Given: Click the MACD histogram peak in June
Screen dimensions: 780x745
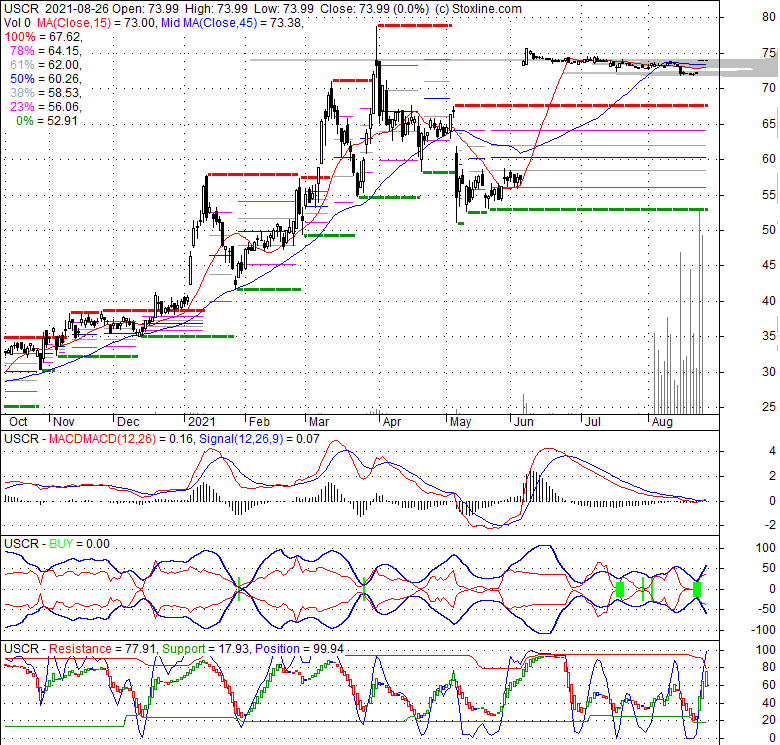Looking at the screenshot, I should click(x=532, y=485).
